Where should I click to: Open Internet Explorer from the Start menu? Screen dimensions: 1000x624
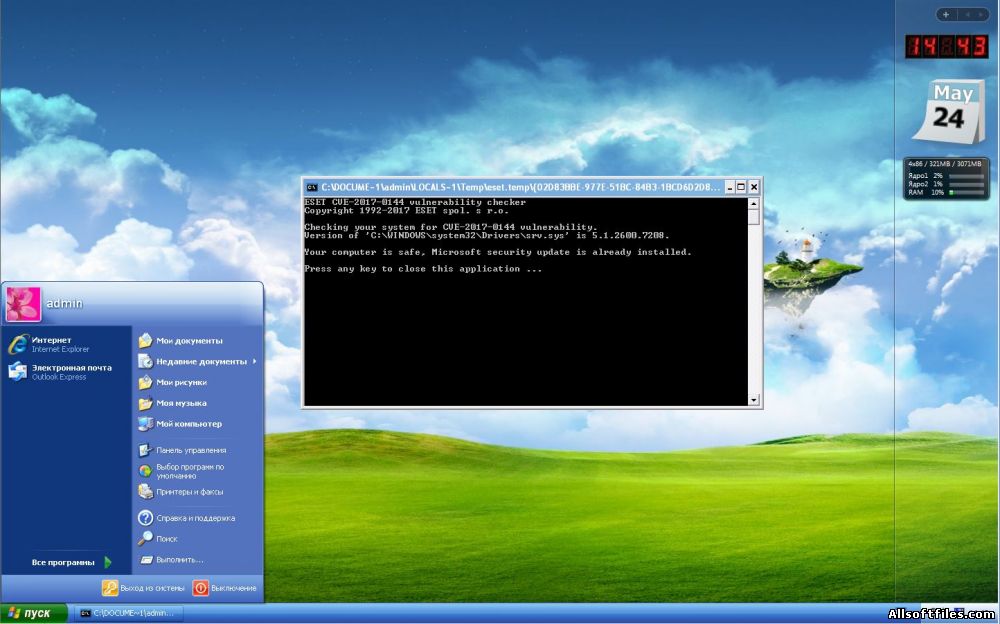(x=50, y=344)
